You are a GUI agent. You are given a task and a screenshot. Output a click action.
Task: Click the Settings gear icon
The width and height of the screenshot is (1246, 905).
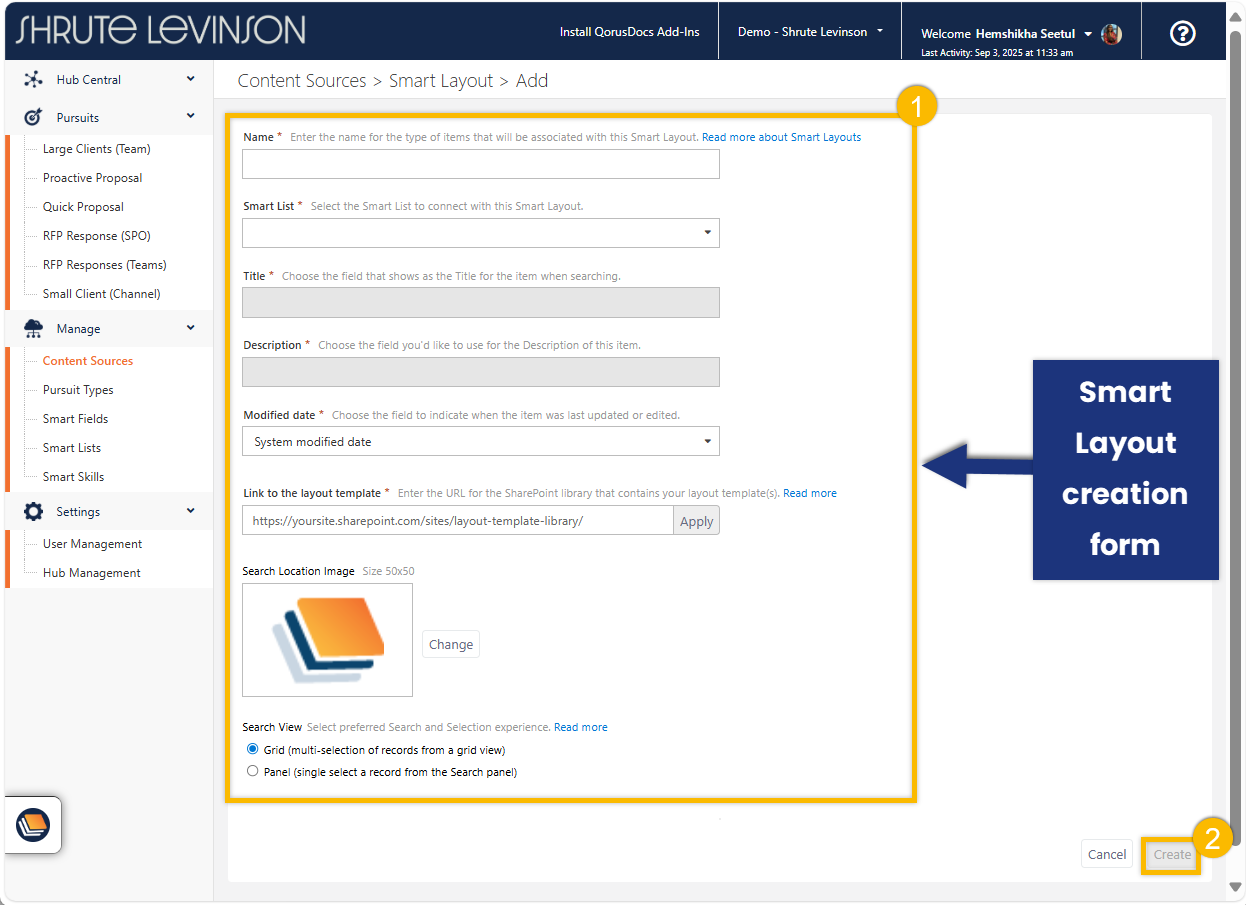click(33, 511)
